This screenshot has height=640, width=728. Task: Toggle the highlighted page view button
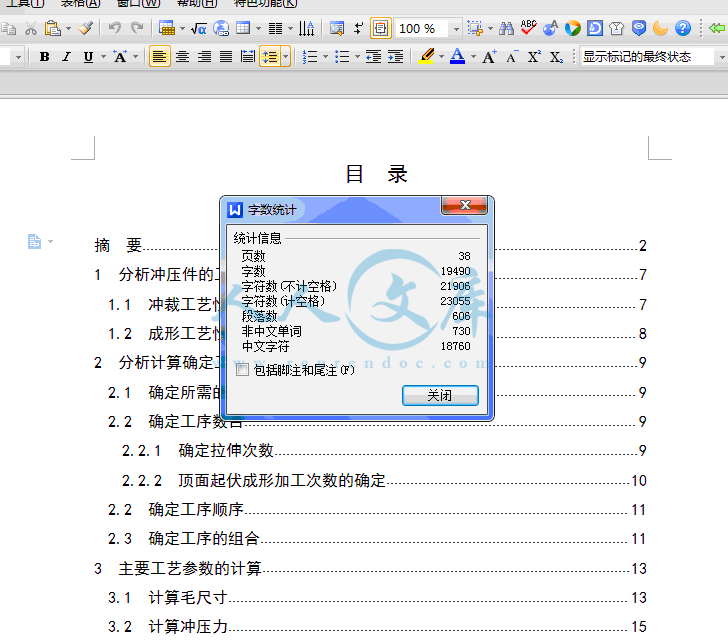[381, 29]
